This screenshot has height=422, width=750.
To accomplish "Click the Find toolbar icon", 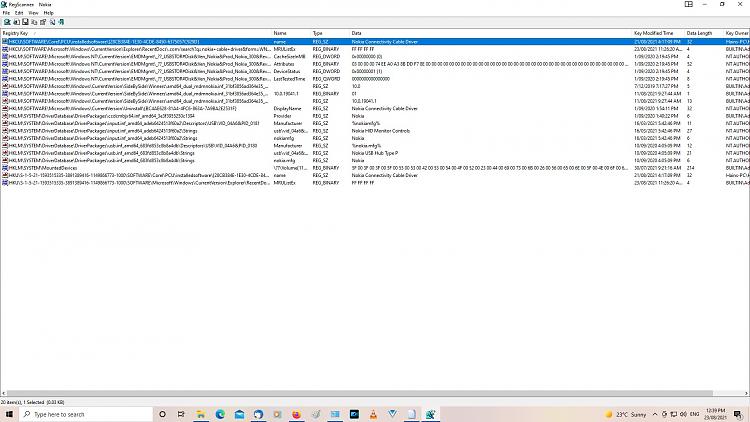I will [x=52, y=22].
